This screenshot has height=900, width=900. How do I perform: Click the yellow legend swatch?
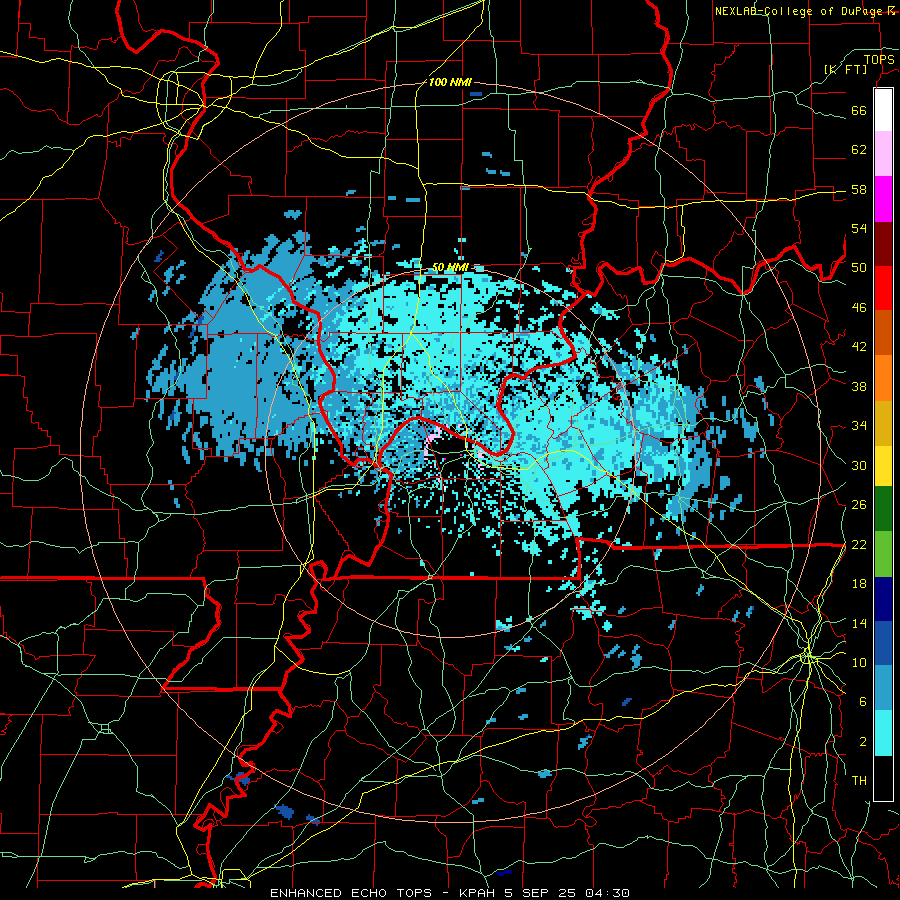click(x=883, y=466)
